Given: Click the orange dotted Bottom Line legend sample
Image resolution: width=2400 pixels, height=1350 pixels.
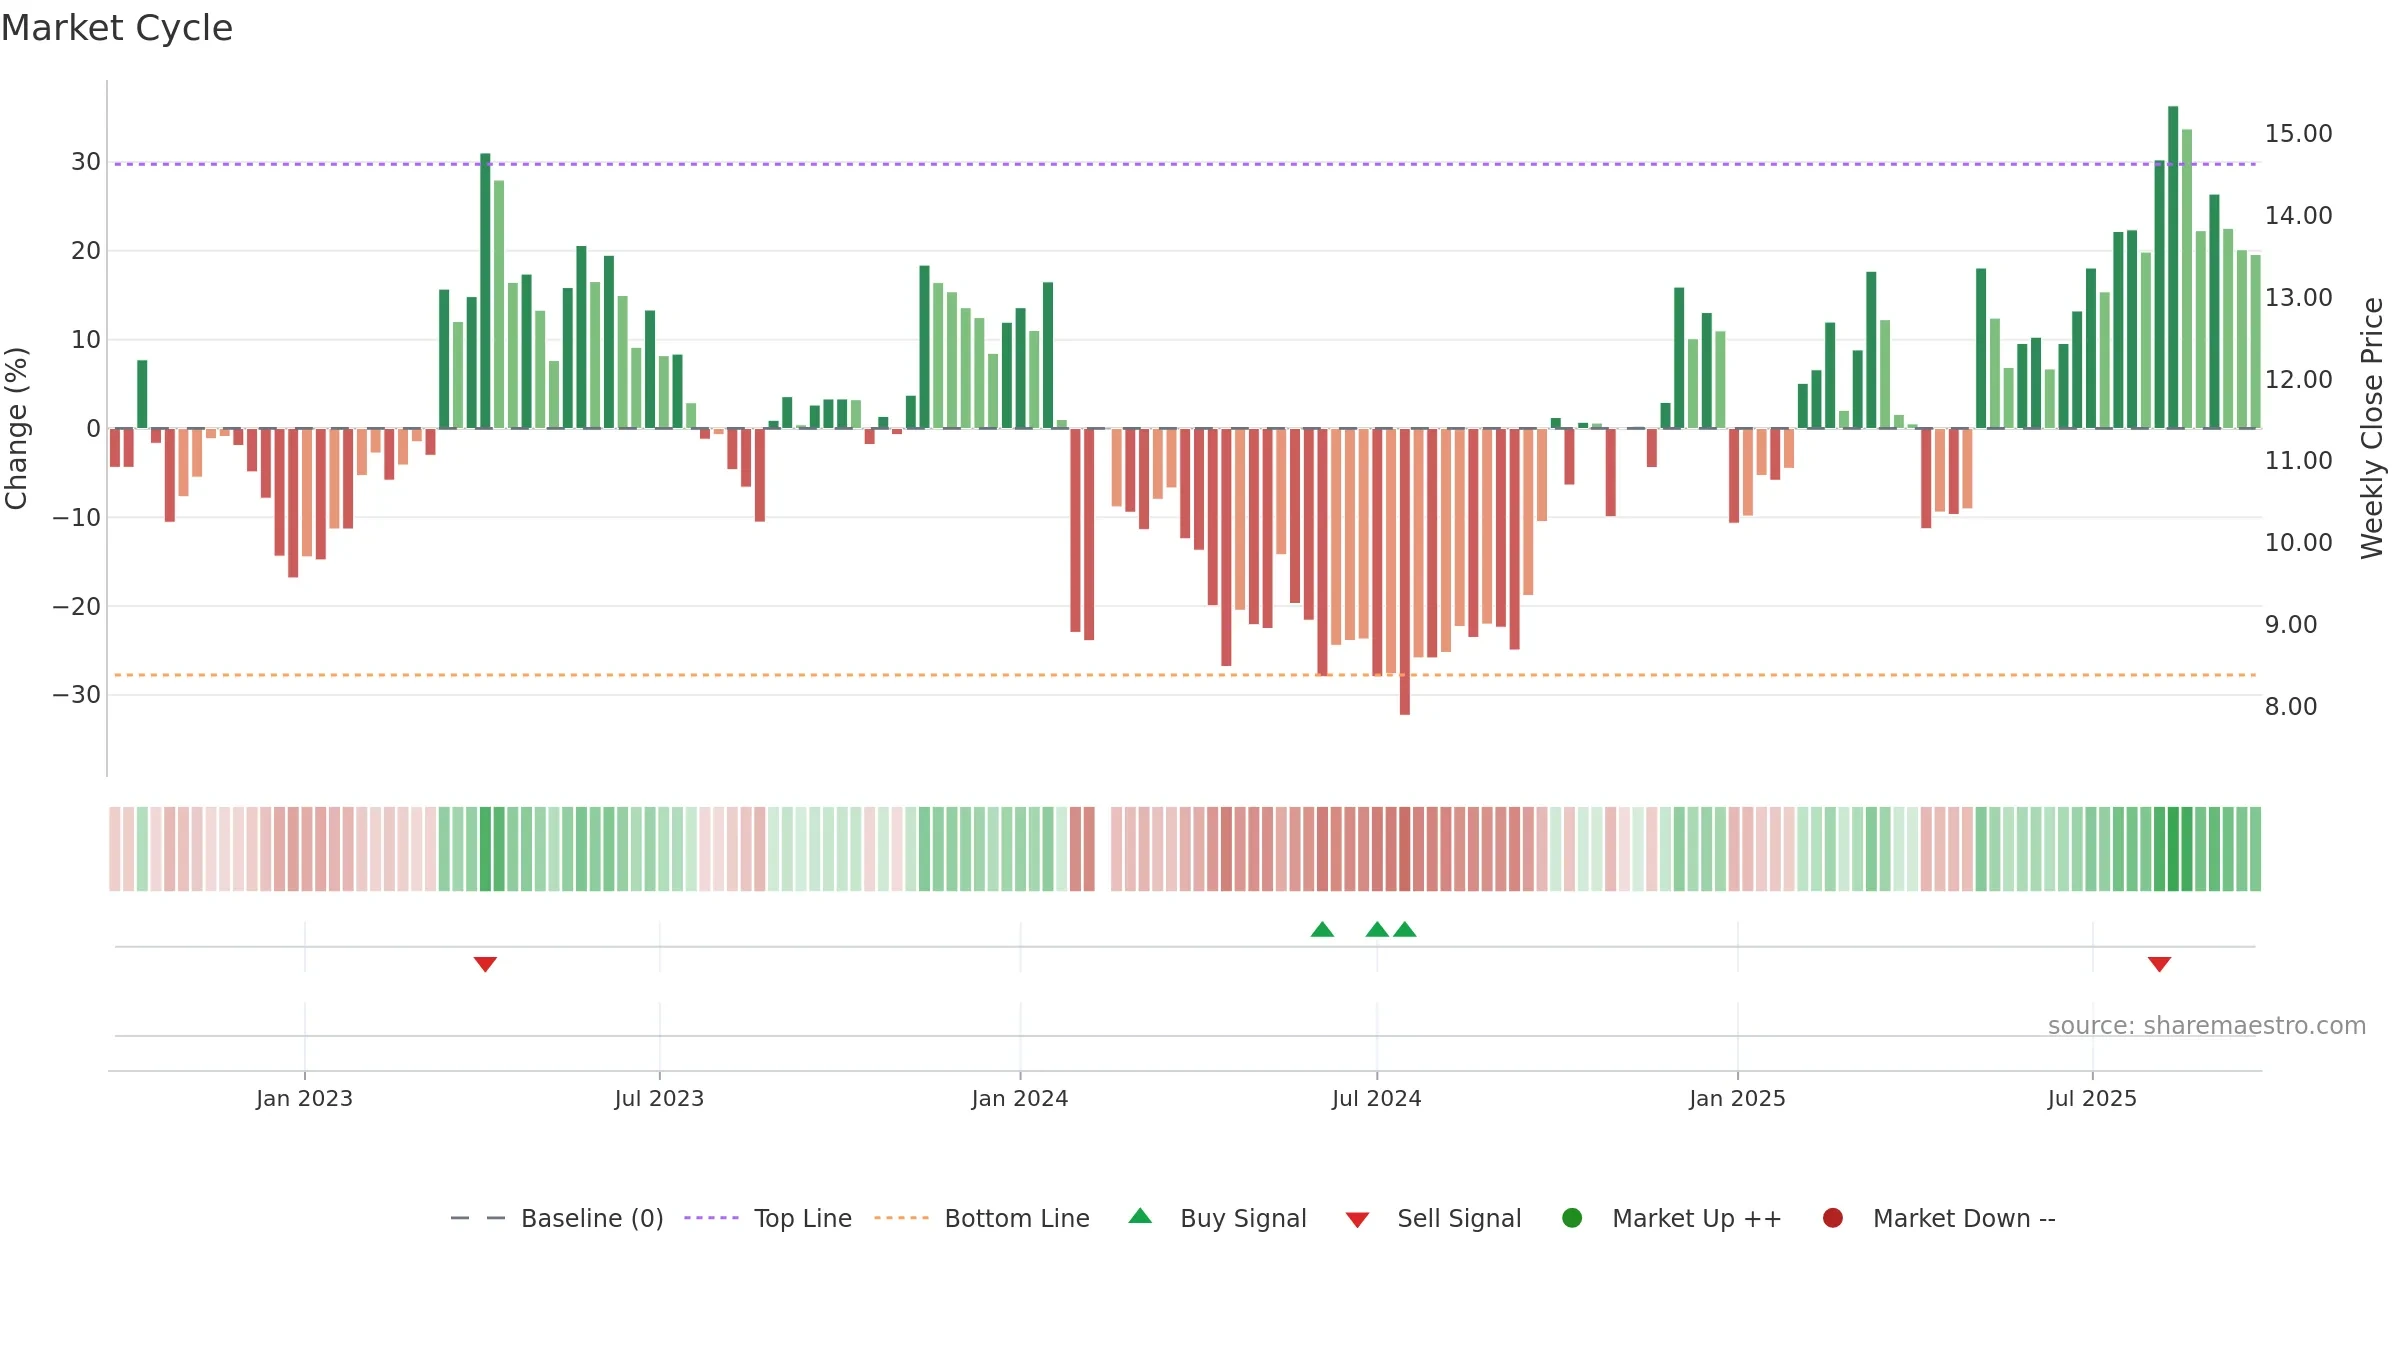Looking at the screenshot, I should (901, 1218).
